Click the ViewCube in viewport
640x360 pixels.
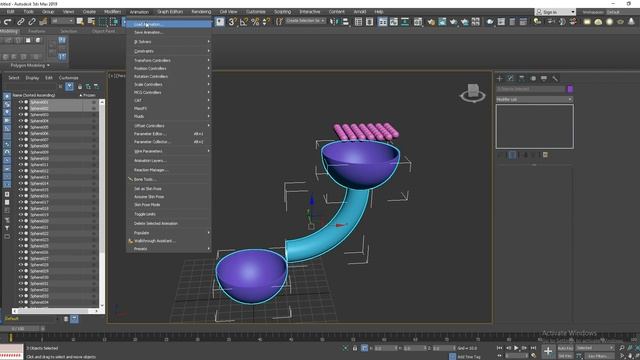tap(473, 93)
